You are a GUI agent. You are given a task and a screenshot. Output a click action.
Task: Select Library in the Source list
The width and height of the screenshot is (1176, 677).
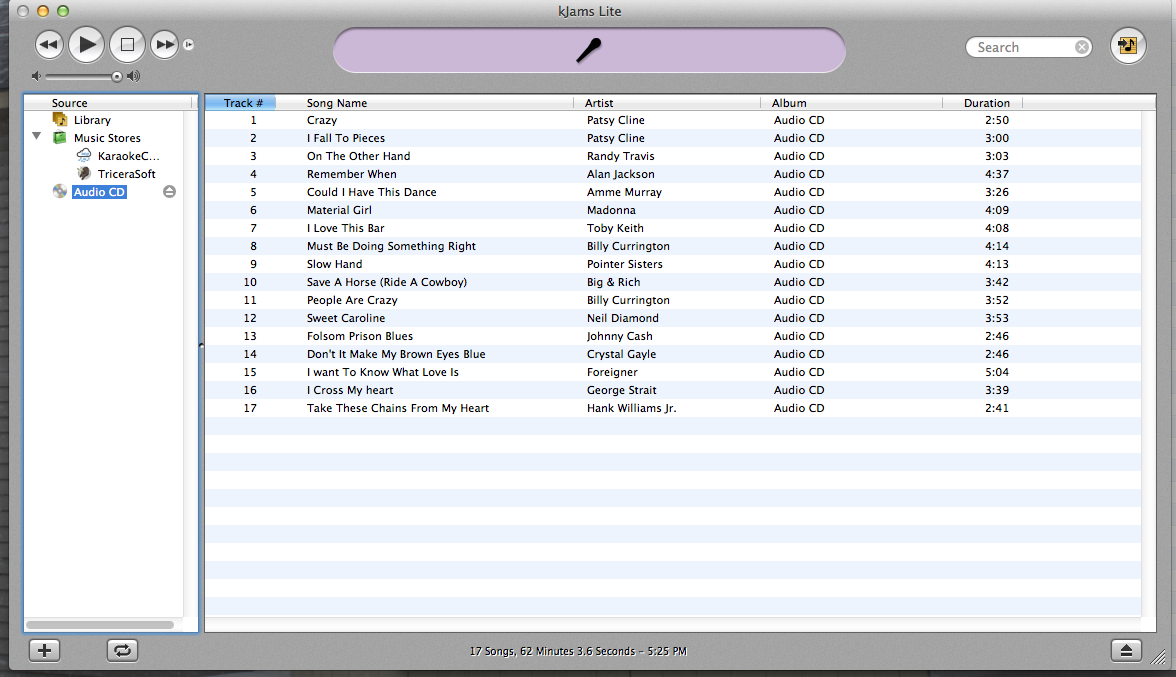[x=92, y=120]
